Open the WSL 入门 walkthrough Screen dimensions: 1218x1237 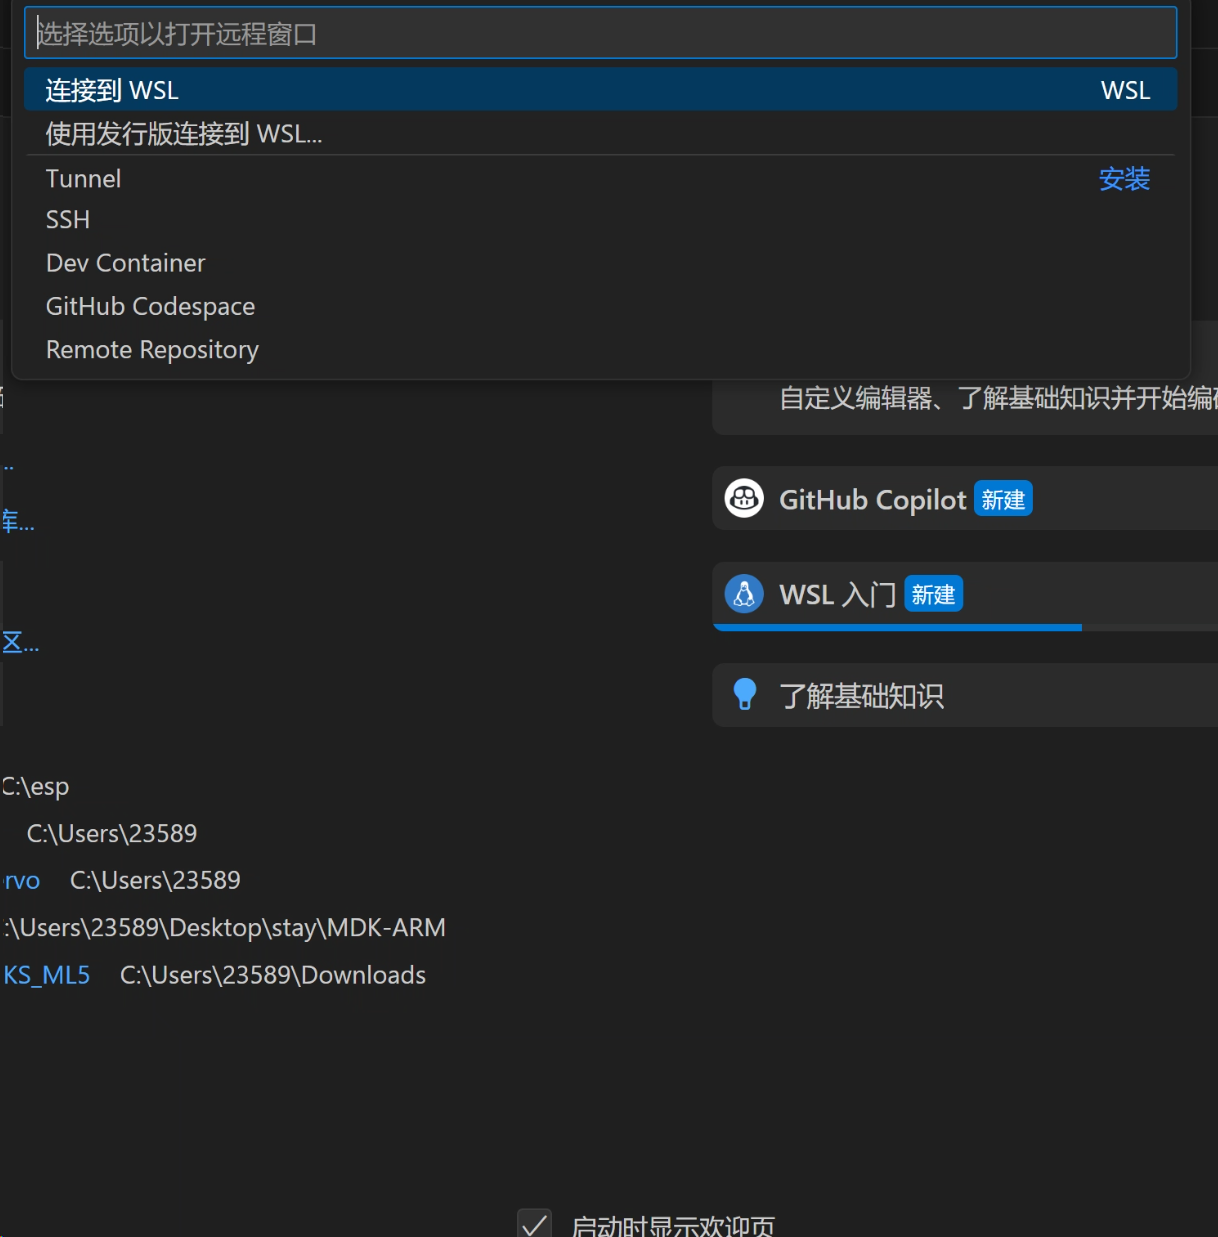[x=965, y=595]
